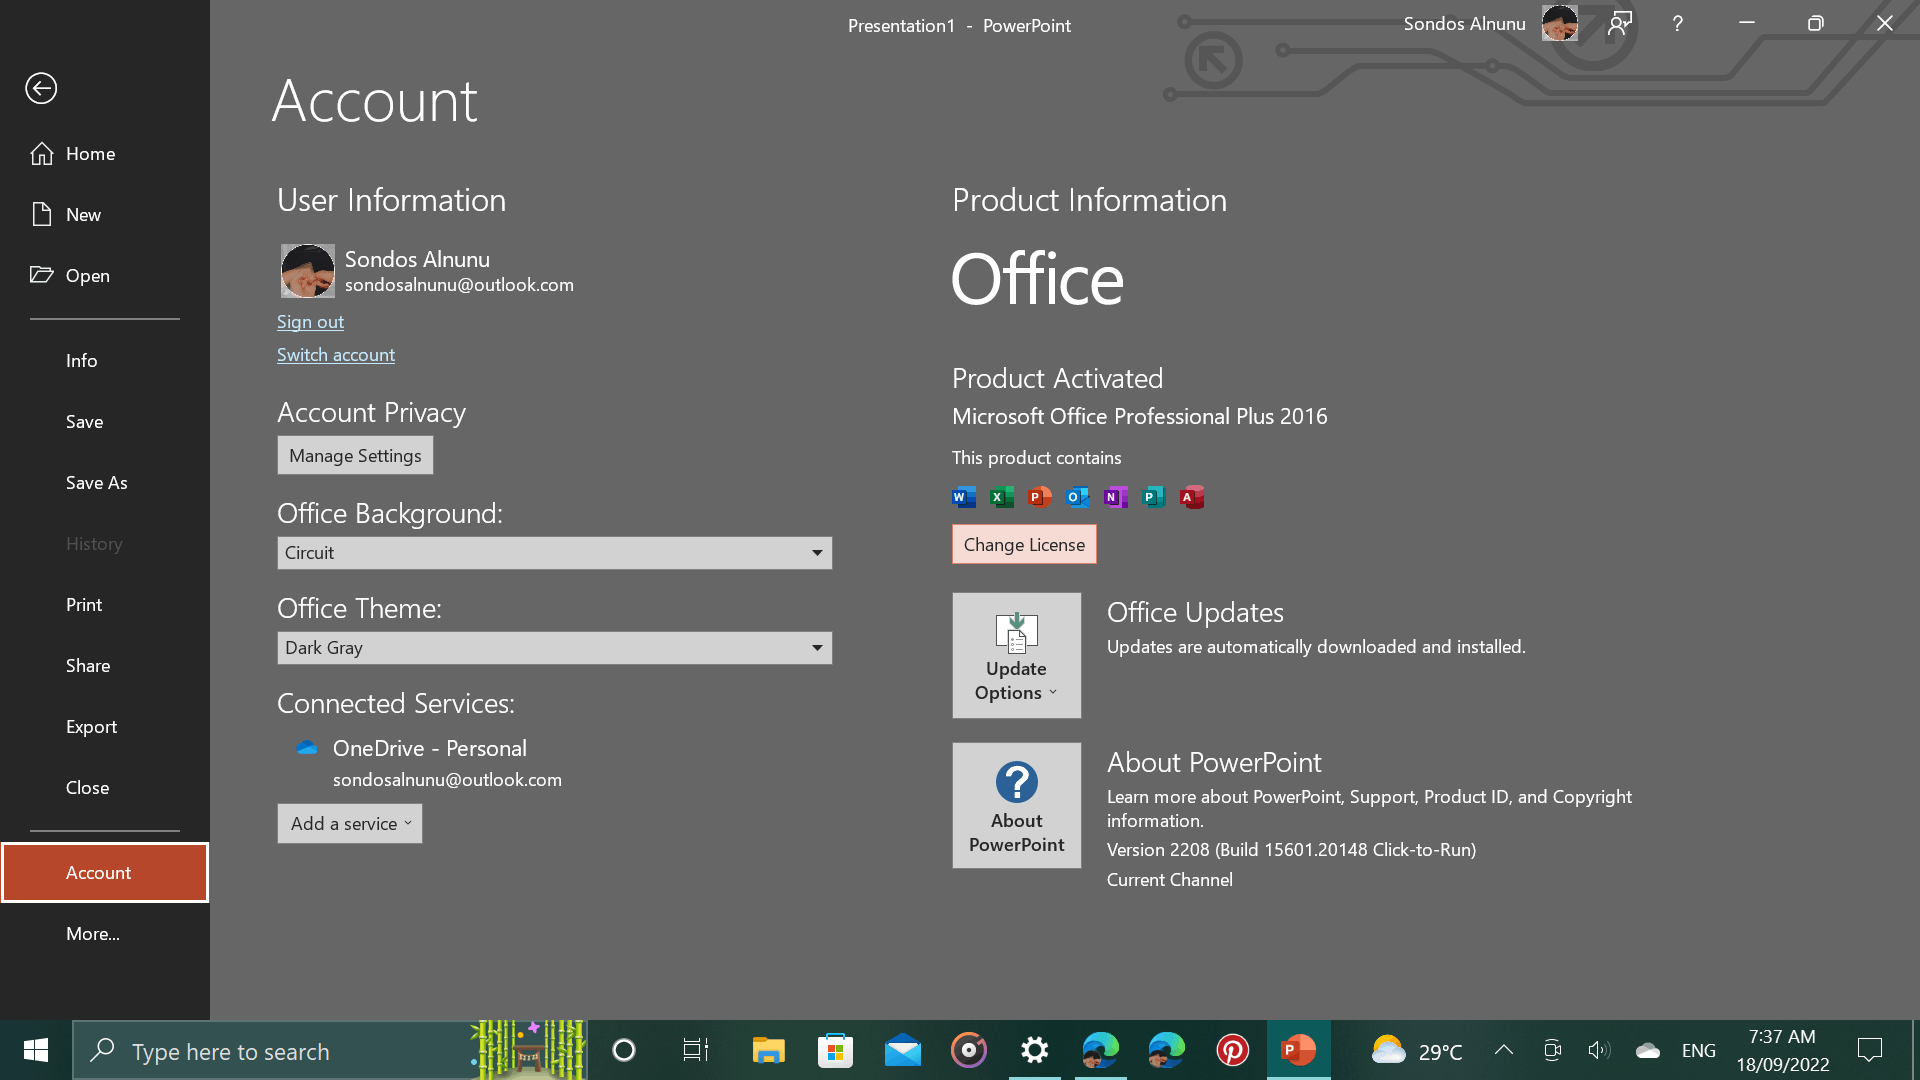Viewport: 1920px width, 1080px height.
Task: Open the feedback icon in the title bar
Action: [1620, 23]
